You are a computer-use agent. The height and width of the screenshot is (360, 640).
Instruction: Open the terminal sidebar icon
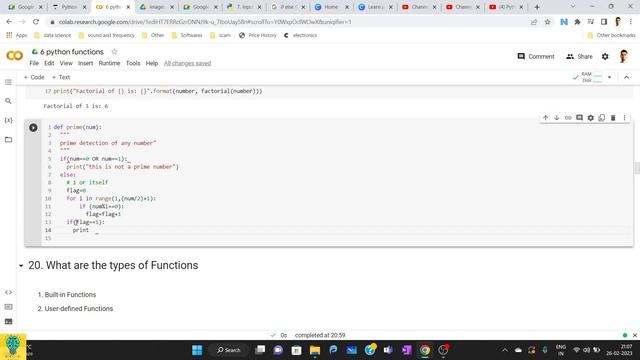8,322
